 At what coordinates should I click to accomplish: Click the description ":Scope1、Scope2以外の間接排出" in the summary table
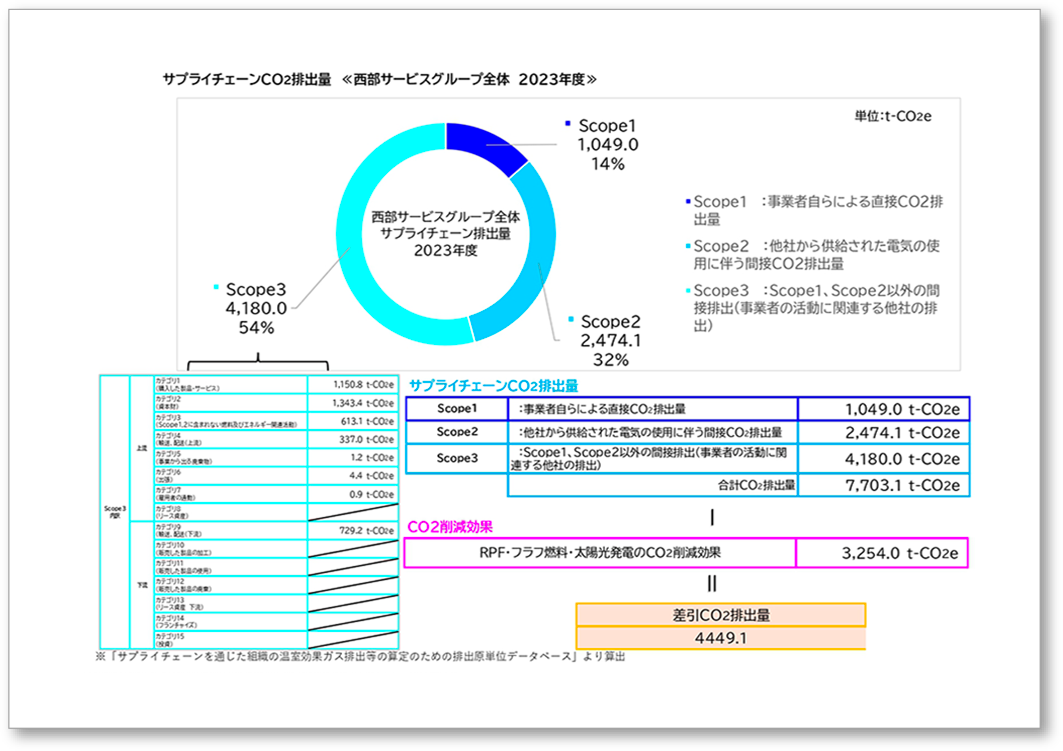coord(653,458)
